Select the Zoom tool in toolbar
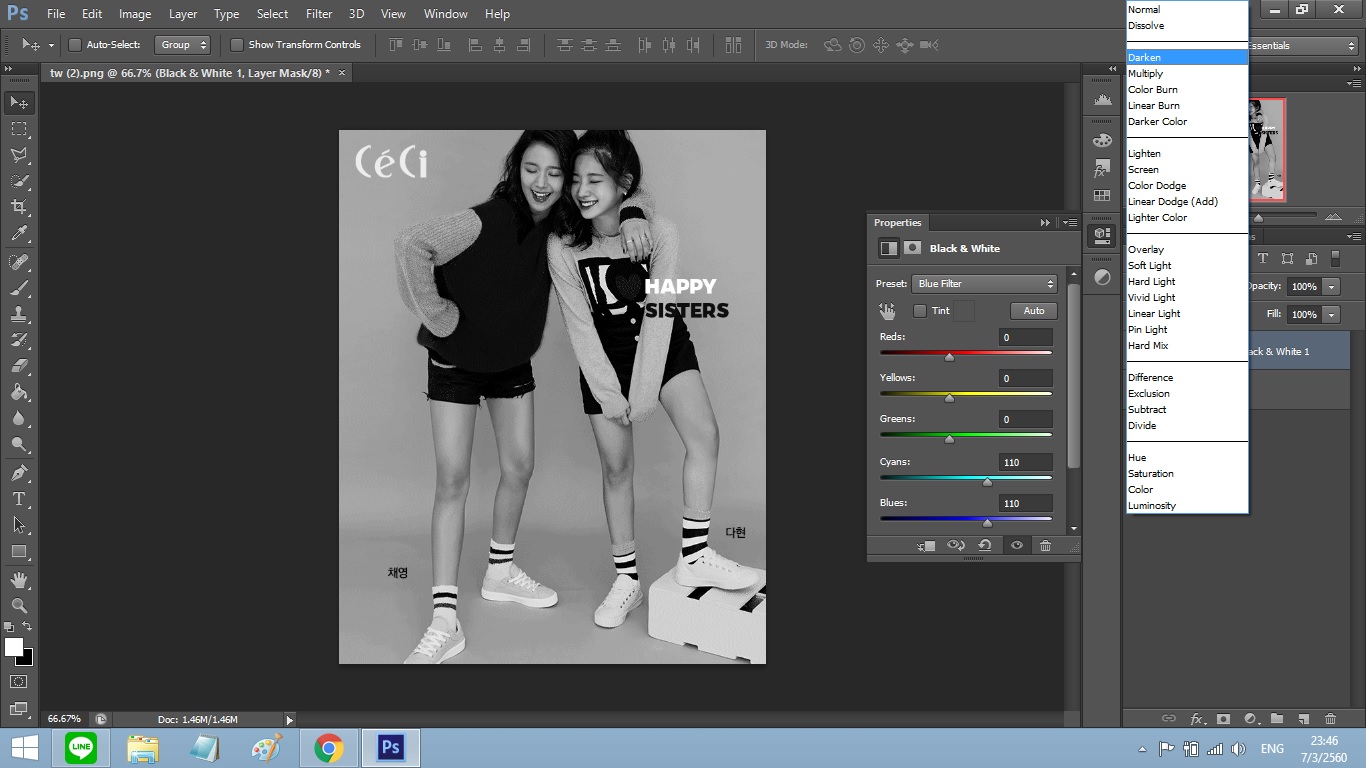Viewport: 1366px width, 768px height. click(x=19, y=606)
